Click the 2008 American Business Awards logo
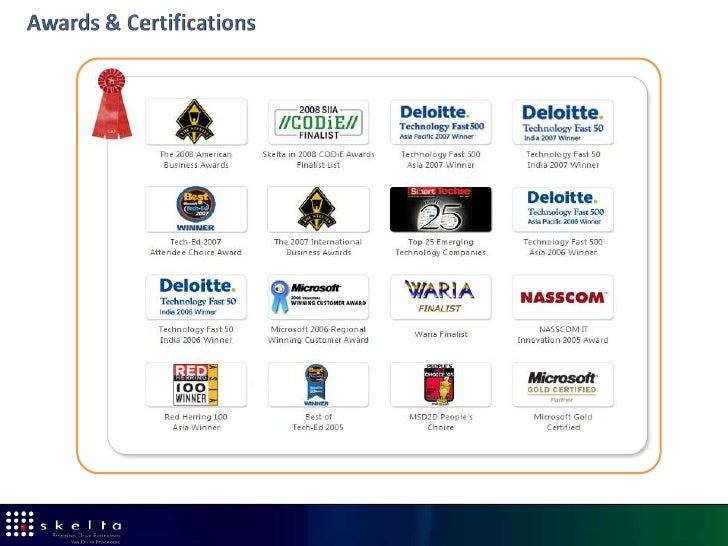The width and height of the screenshot is (728, 546). coord(196,122)
